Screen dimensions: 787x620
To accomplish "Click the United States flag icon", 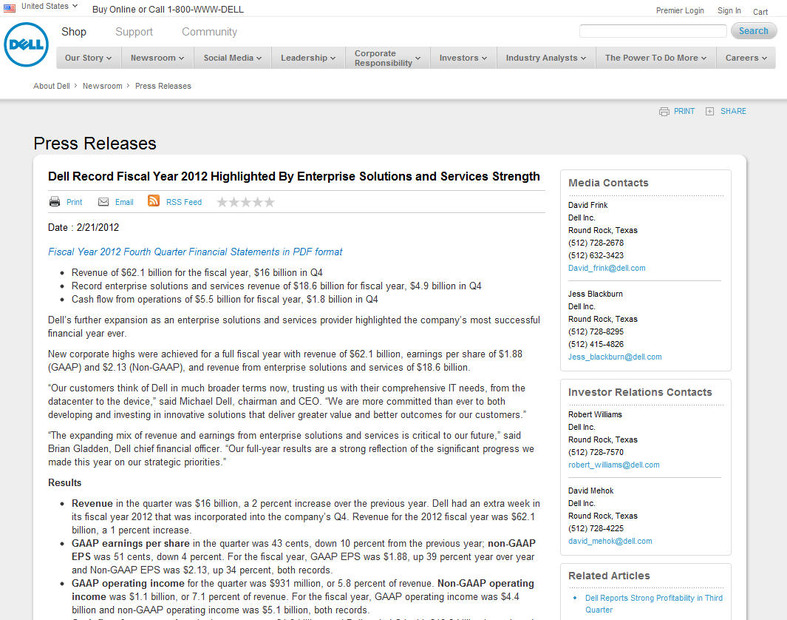I will pyautogui.click(x=10, y=8).
